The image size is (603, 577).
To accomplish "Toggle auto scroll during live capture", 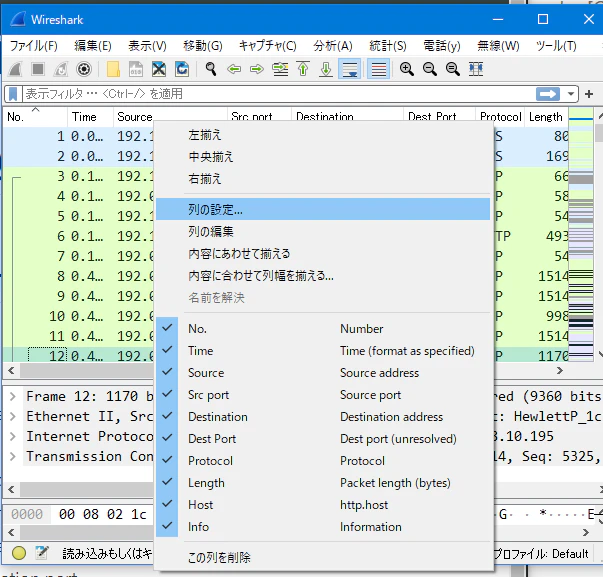I will (x=350, y=69).
